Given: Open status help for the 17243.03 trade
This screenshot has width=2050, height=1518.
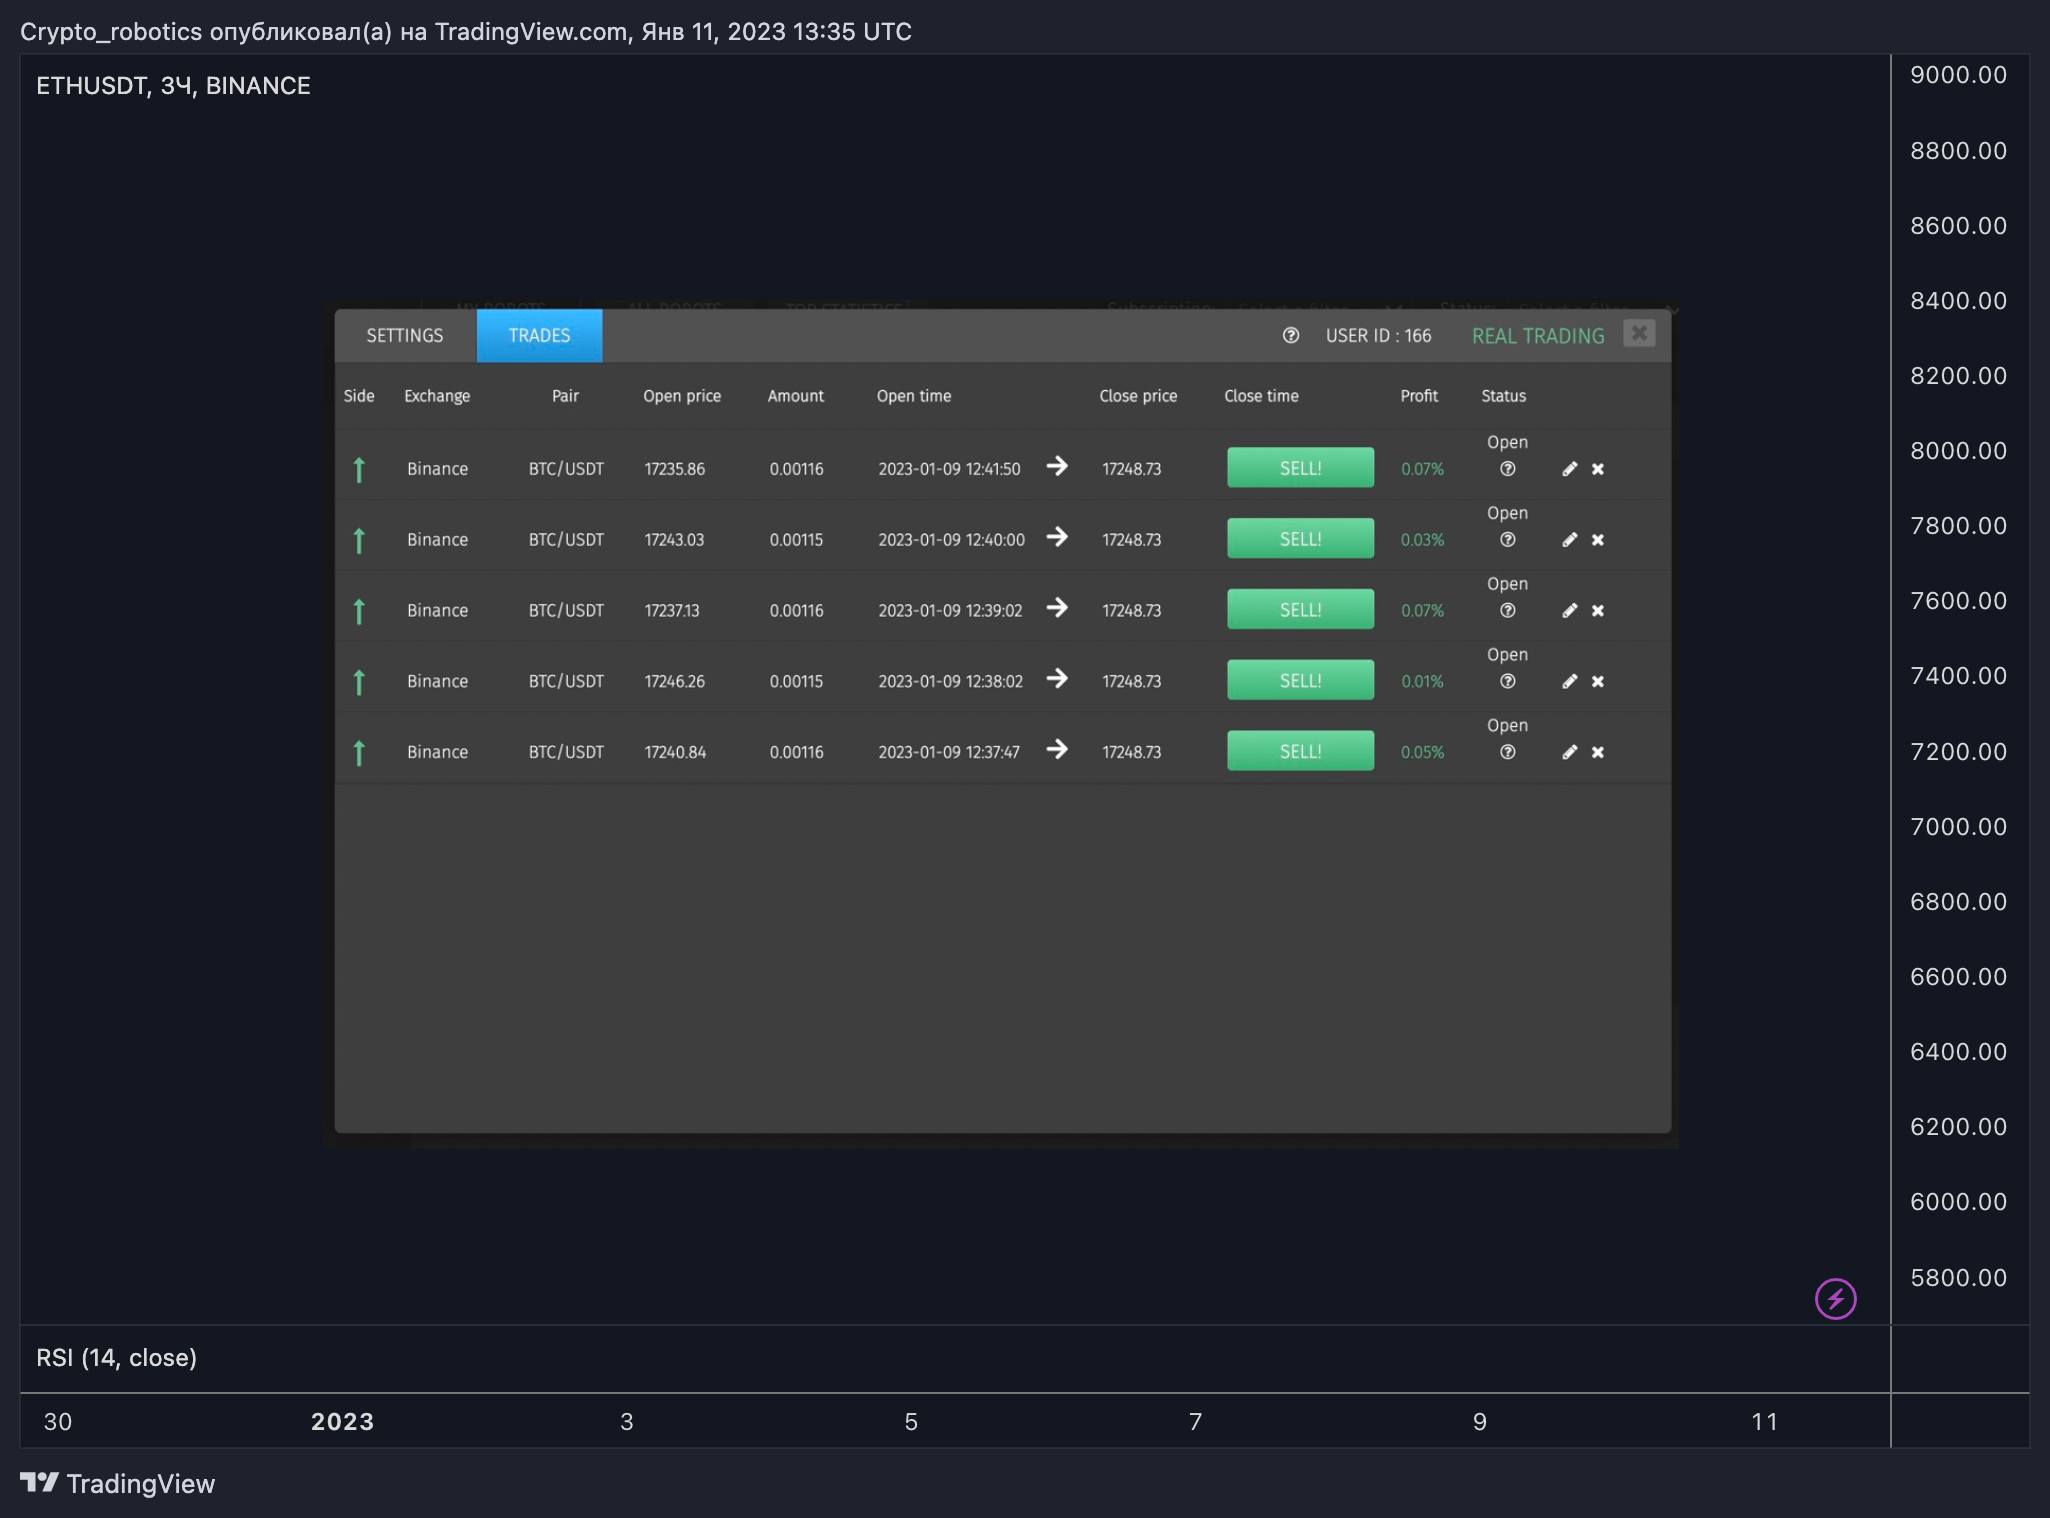Looking at the screenshot, I should (1507, 540).
